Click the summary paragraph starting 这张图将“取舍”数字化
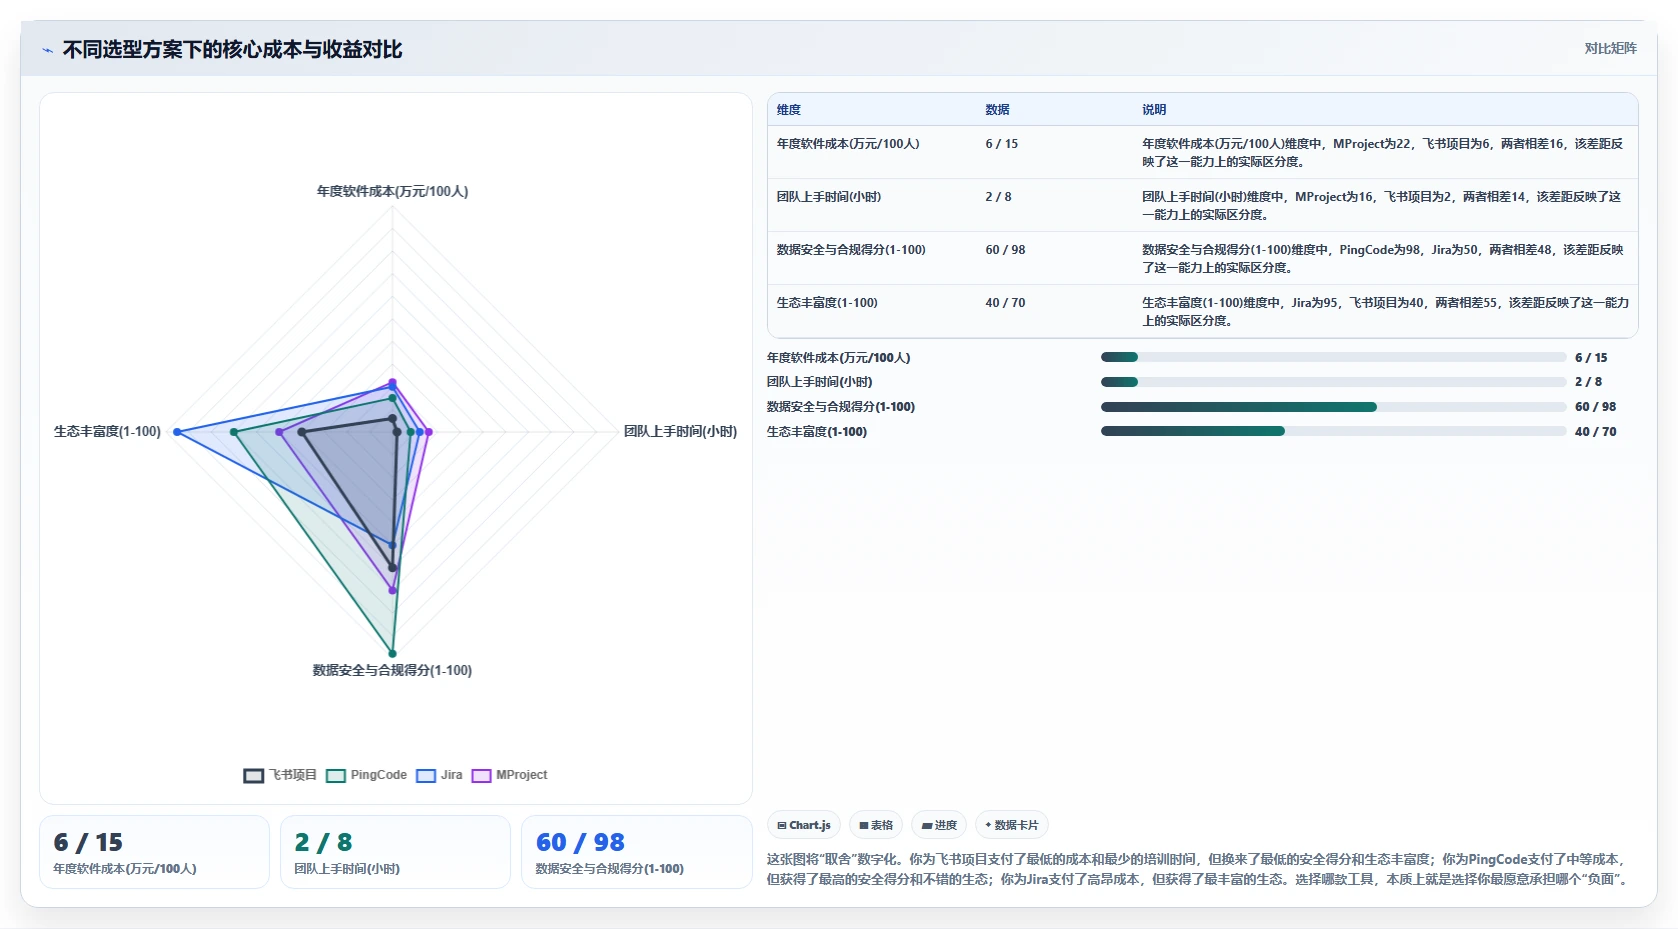The image size is (1678, 929). click(1200, 869)
